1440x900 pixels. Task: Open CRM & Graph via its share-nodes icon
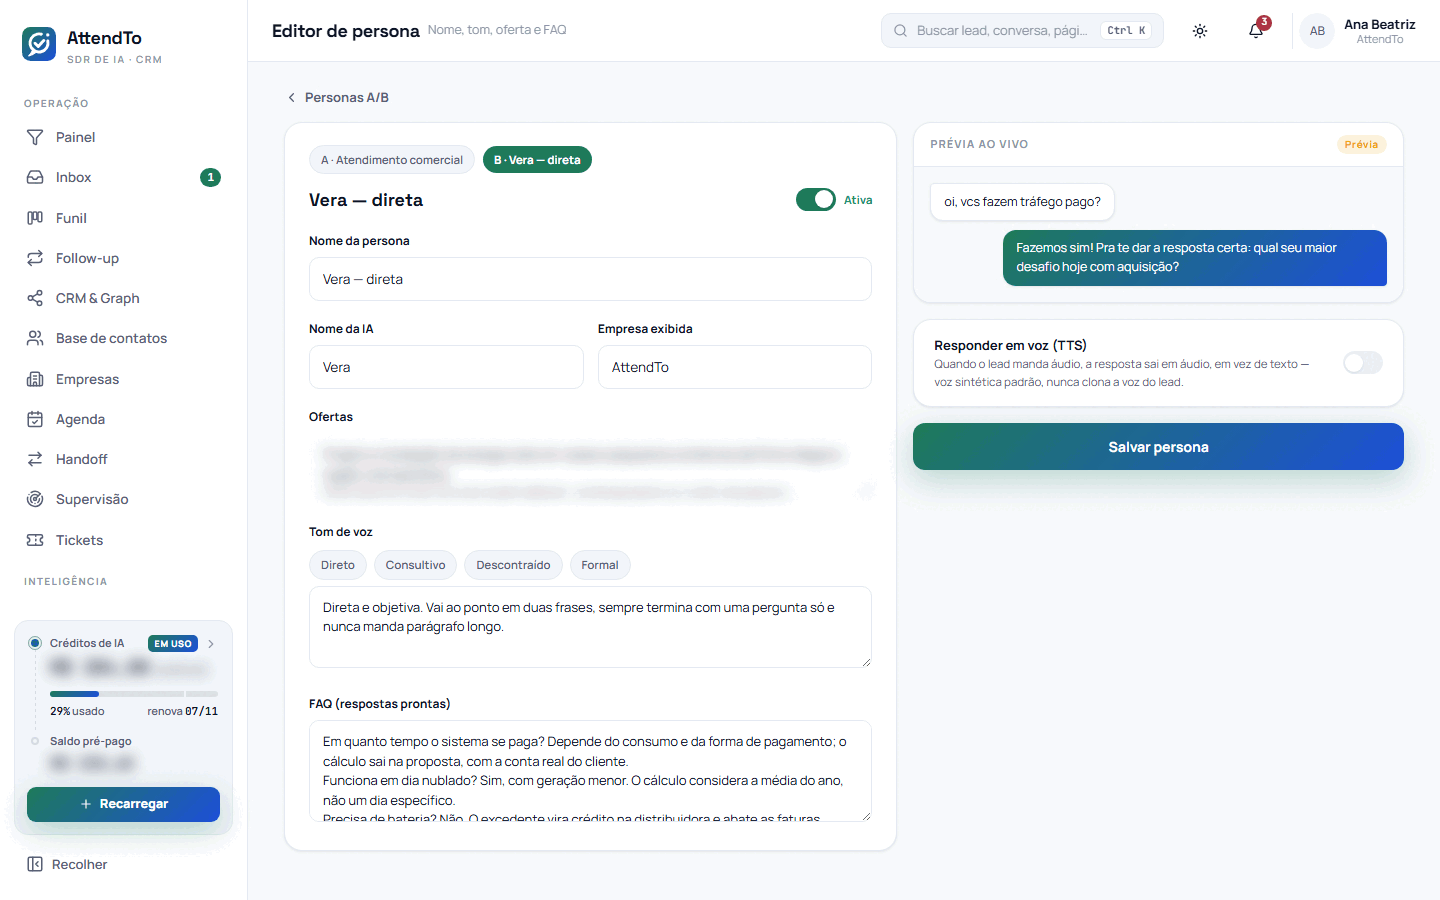tap(35, 298)
